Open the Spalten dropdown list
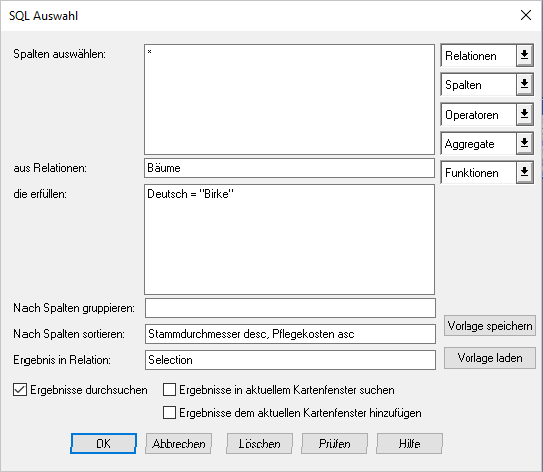The image size is (543, 472). [524, 84]
